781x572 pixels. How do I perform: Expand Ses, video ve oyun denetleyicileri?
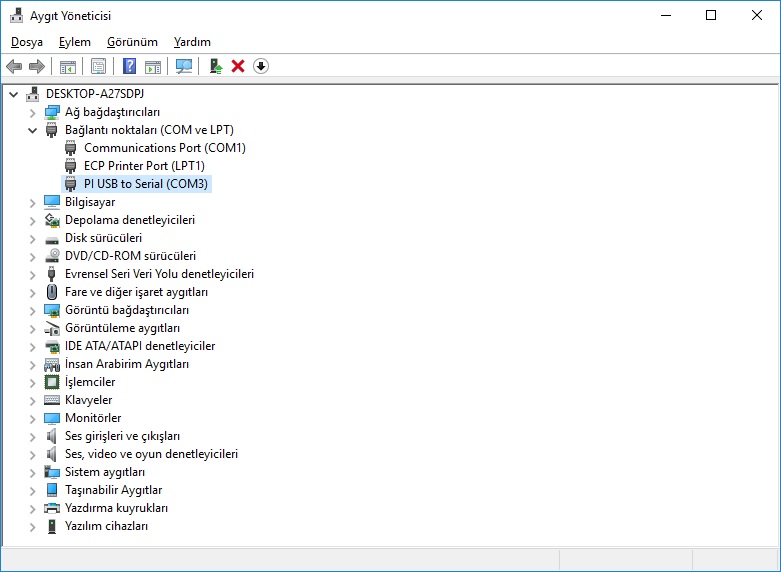(32, 455)
